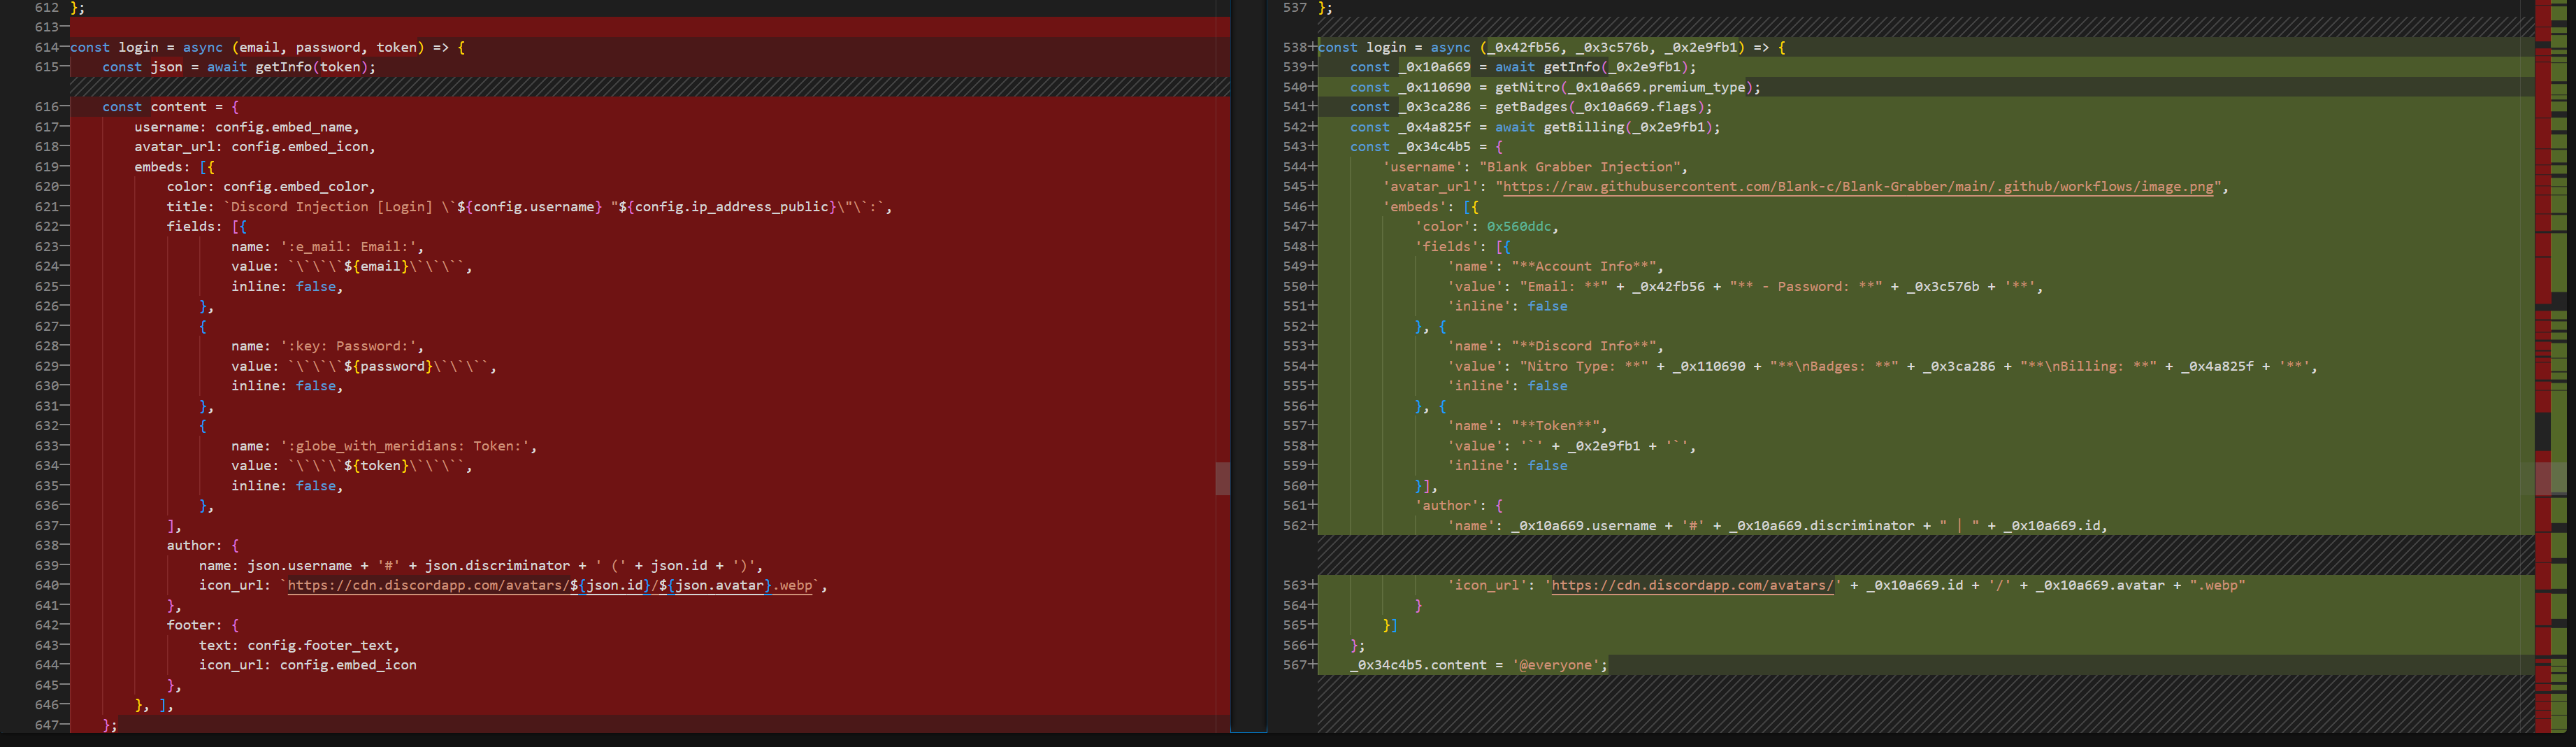The image size is (2576, 747).
Task: Expand the hatched hidden lines above line 538
Action: pyautogui.click(x=1700, y=27)
